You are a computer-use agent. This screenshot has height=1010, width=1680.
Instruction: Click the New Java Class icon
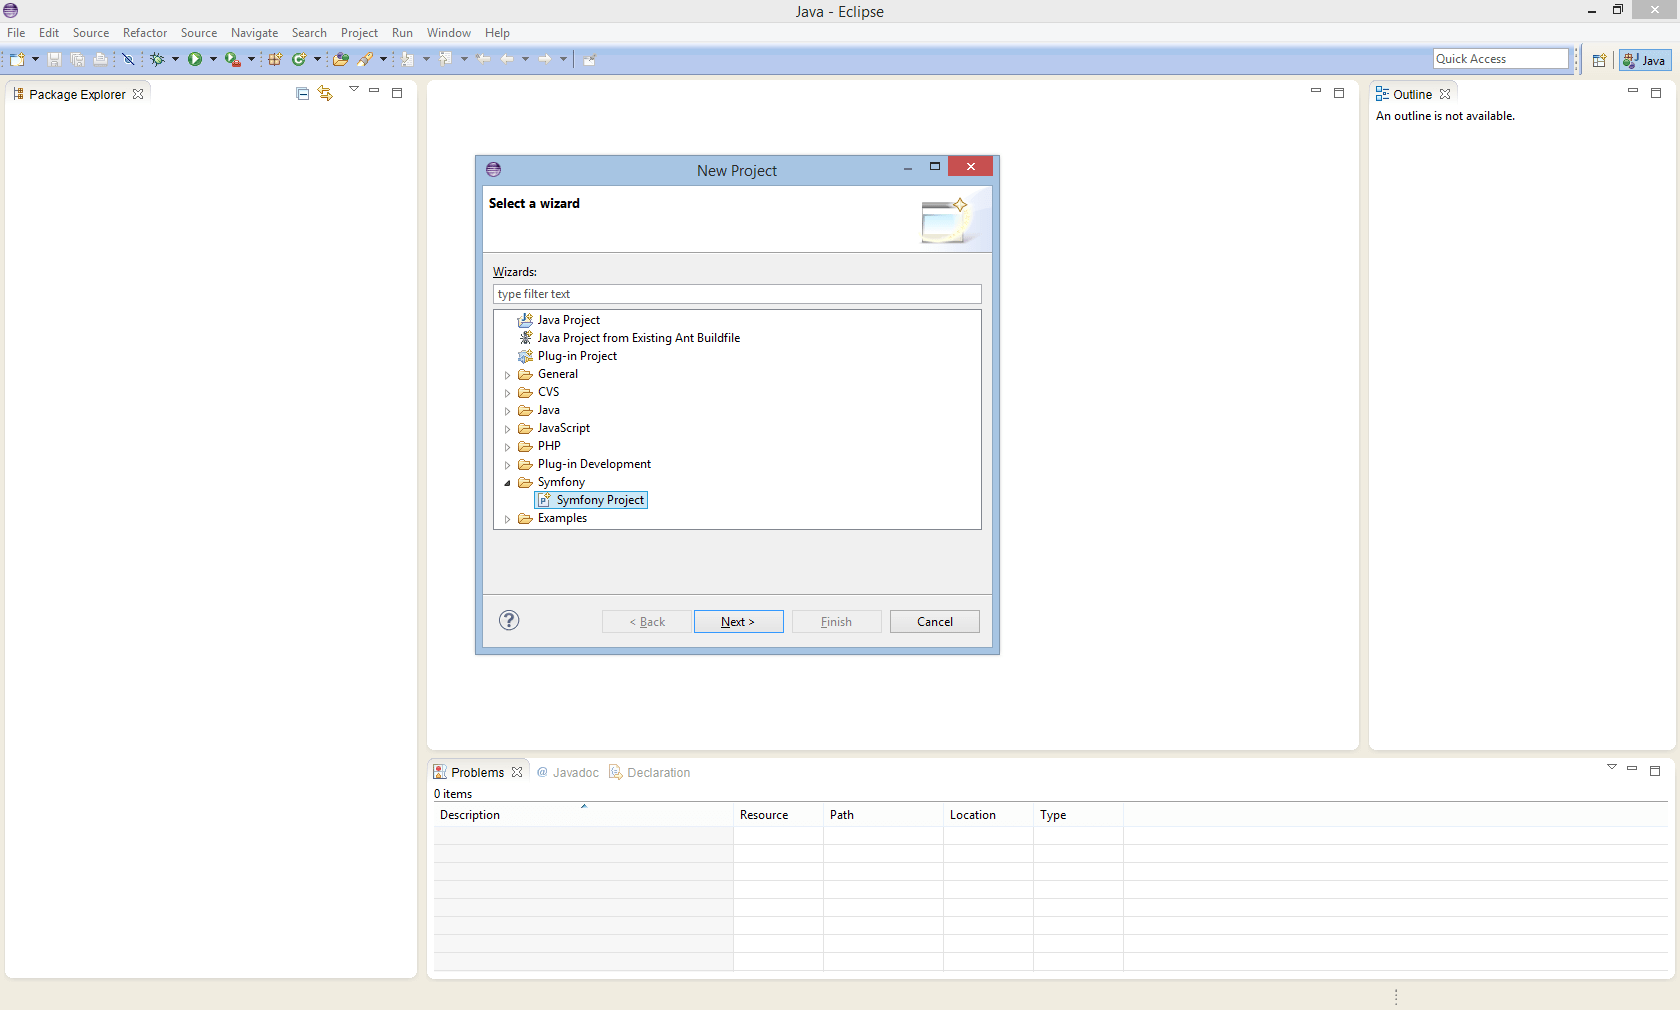(298, 59)
